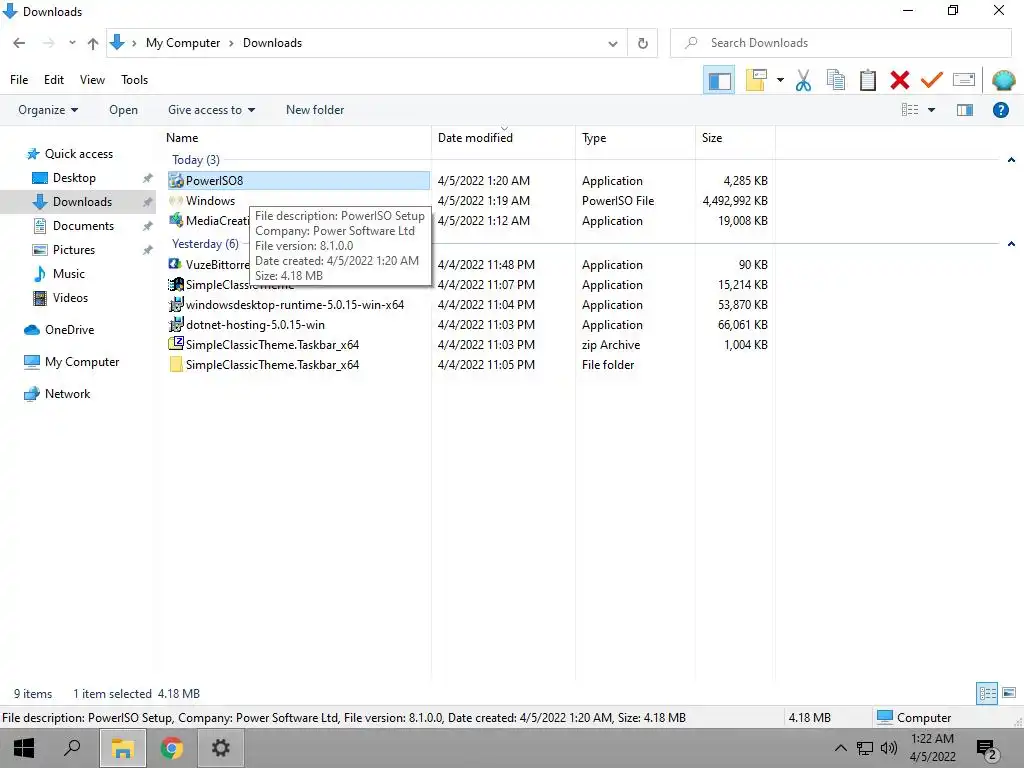1024x768 pixels.
Task: Click the change view layout icon
Action: coord(910,110)
